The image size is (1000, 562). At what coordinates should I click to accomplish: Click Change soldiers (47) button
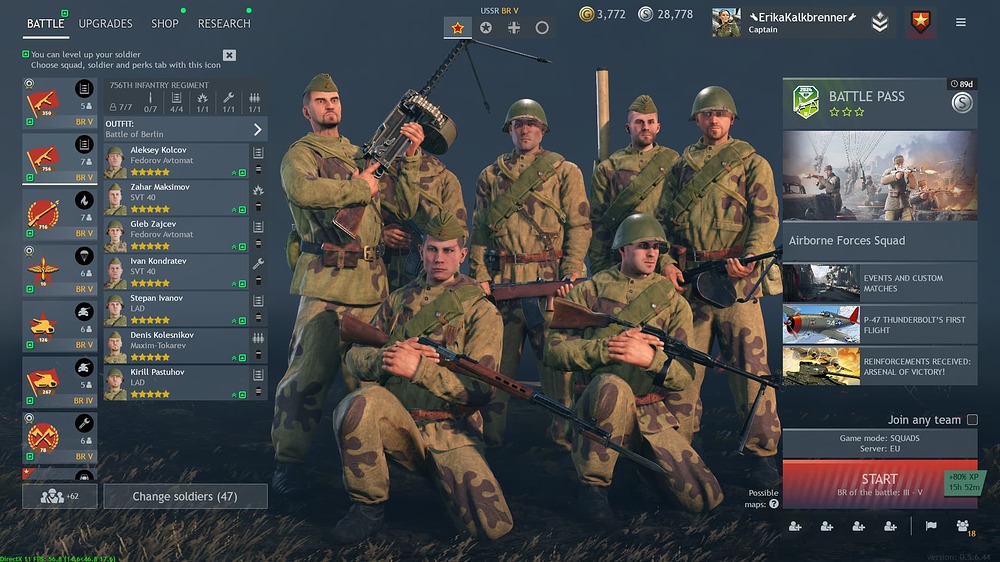pyautogui.click(x=185, y=496)
